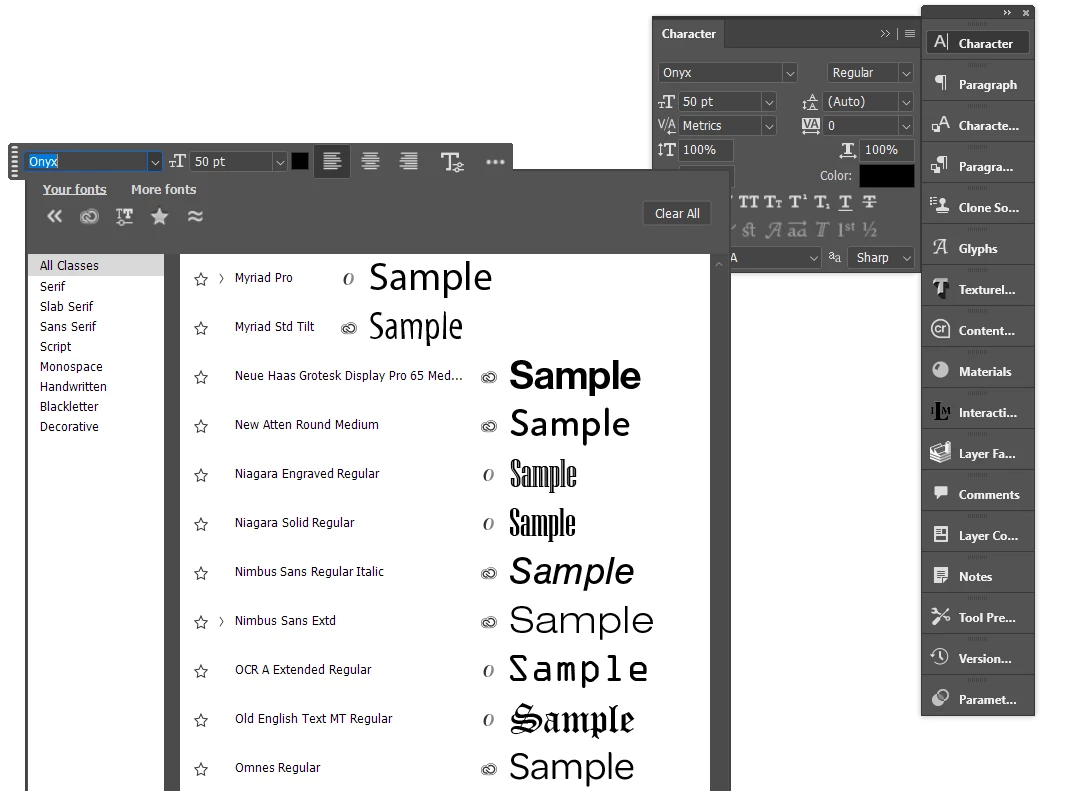Collapse font filter panel double-chevron icon
This screenshot has height=791, width=1072.
55,217
